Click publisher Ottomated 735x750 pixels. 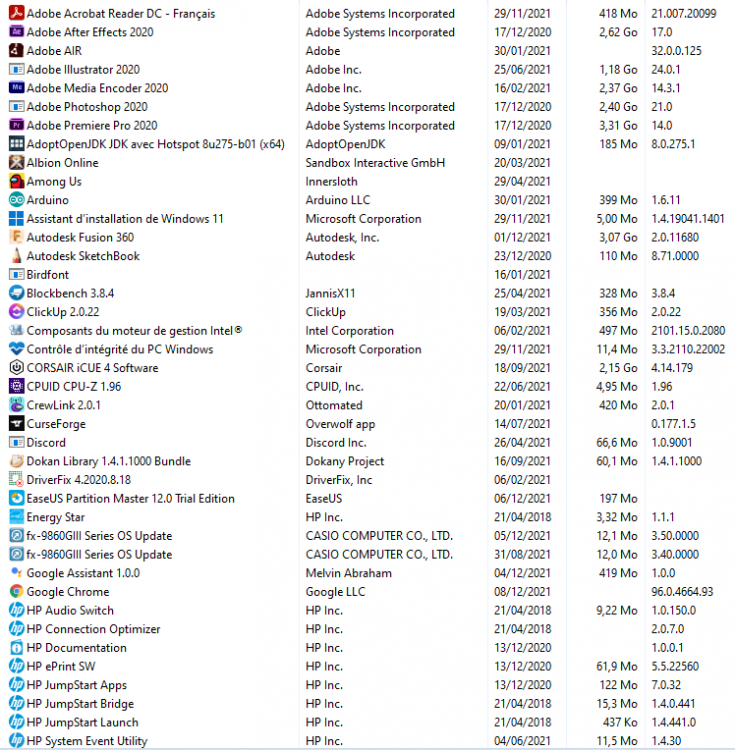tap(334, 405)
